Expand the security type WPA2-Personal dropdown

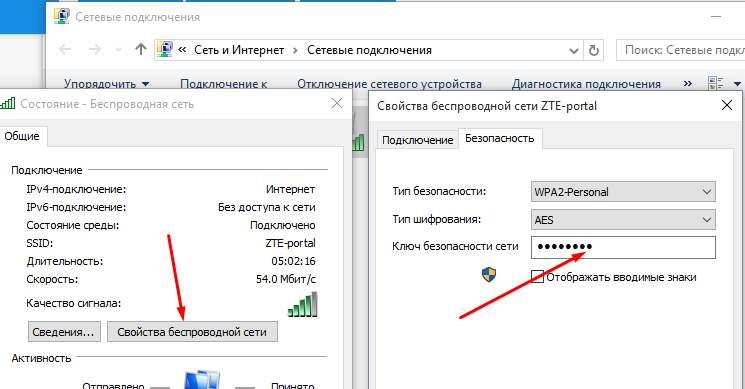tap(623, 192)
